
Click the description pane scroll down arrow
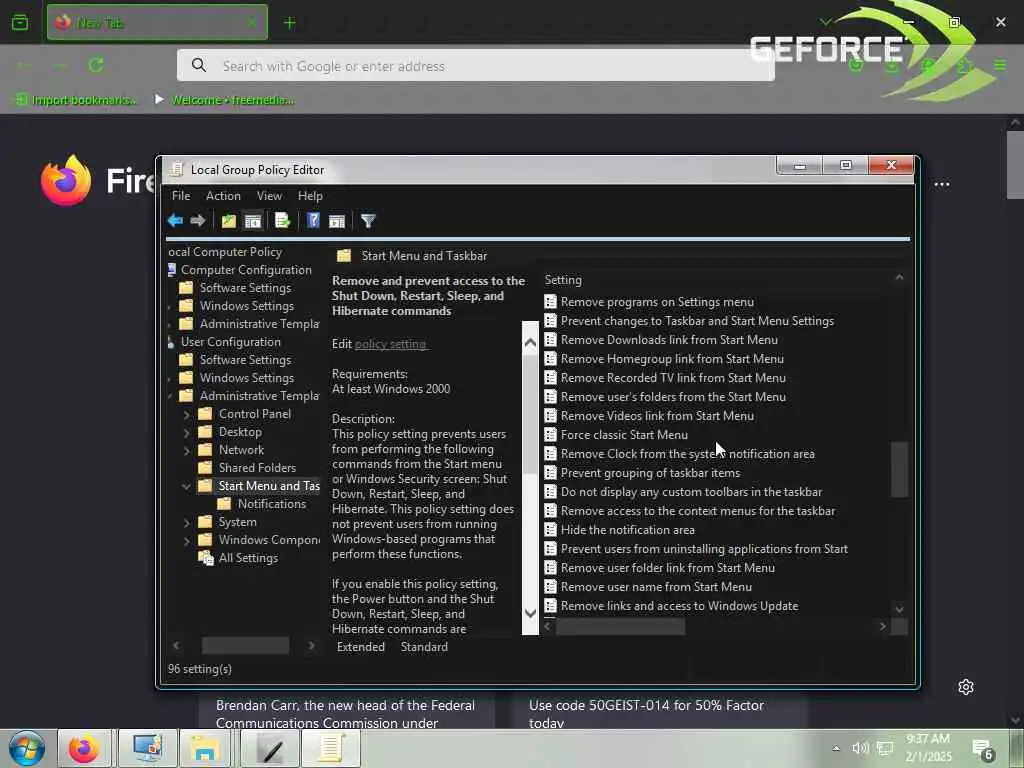530,613
